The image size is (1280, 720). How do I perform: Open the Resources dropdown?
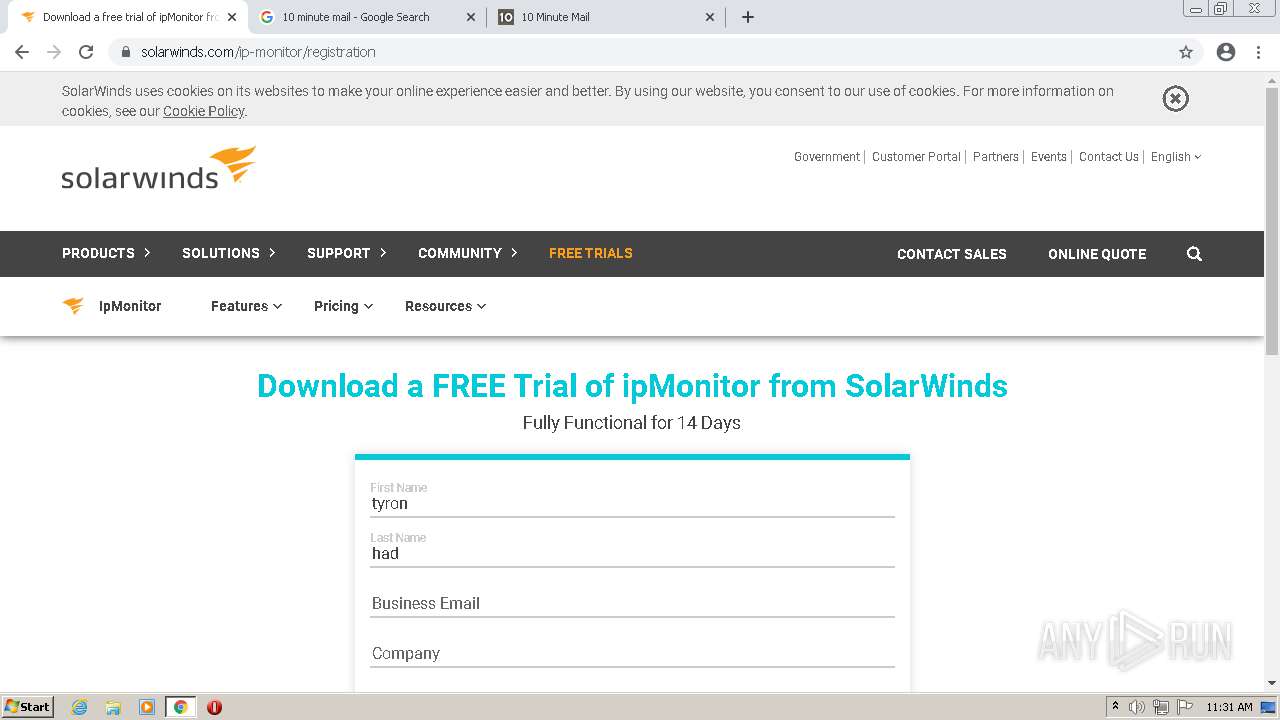(445, 306)
